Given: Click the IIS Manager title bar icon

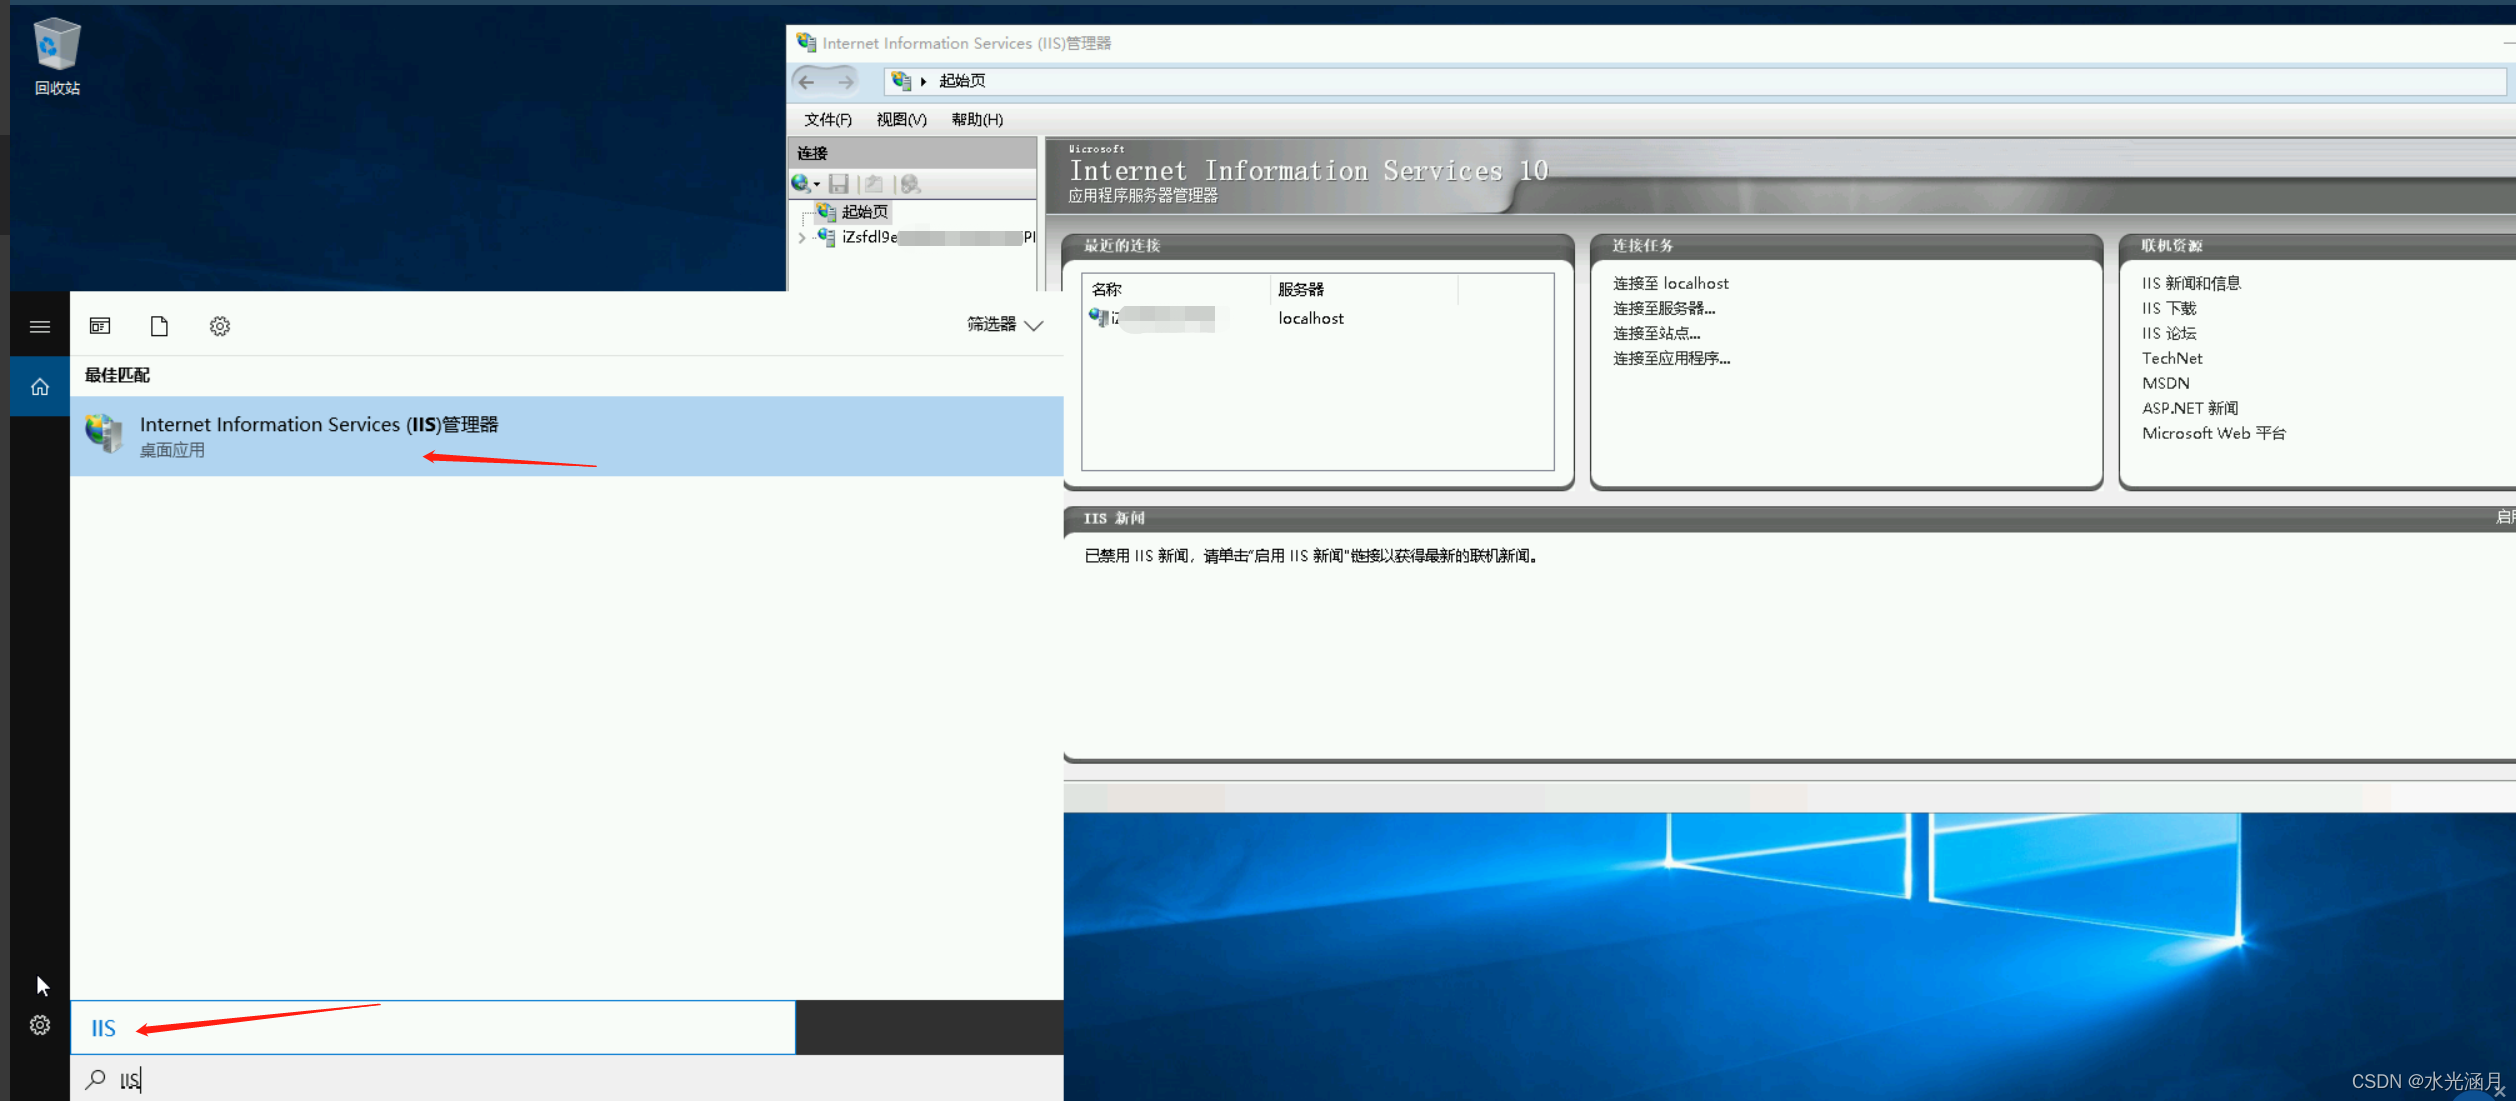Looking at the screenshot, I should point(806,42).
